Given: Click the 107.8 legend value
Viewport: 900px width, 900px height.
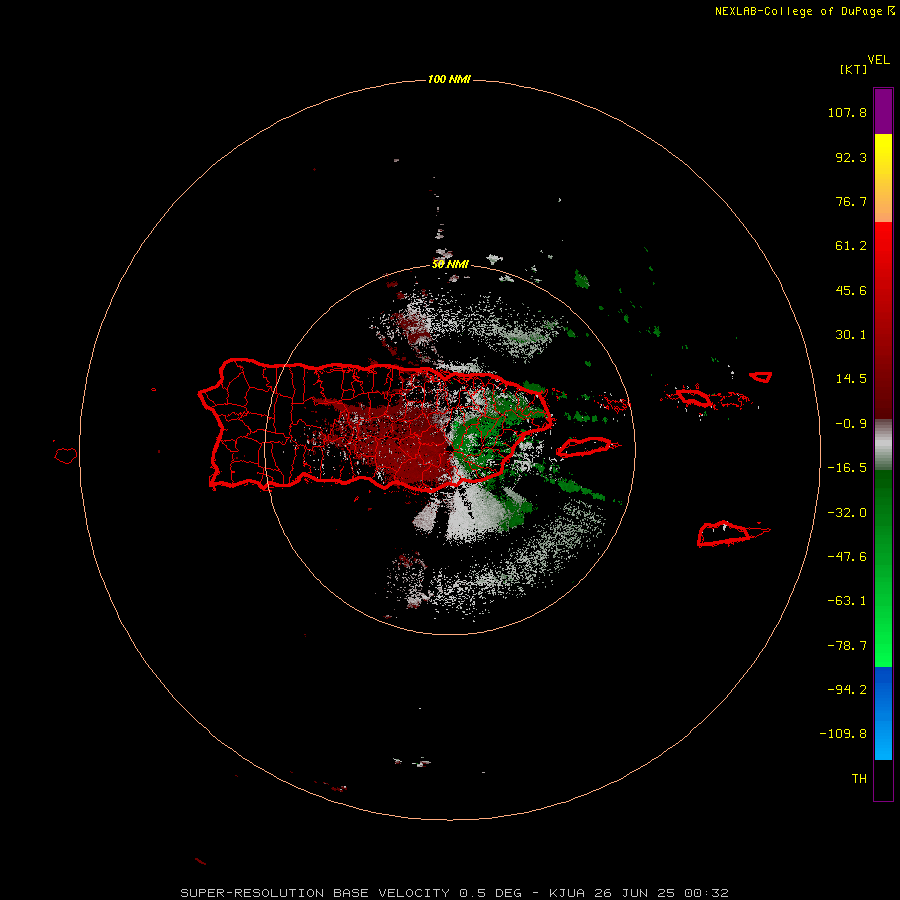Looking at the screenshot, I should click(847, 112).
